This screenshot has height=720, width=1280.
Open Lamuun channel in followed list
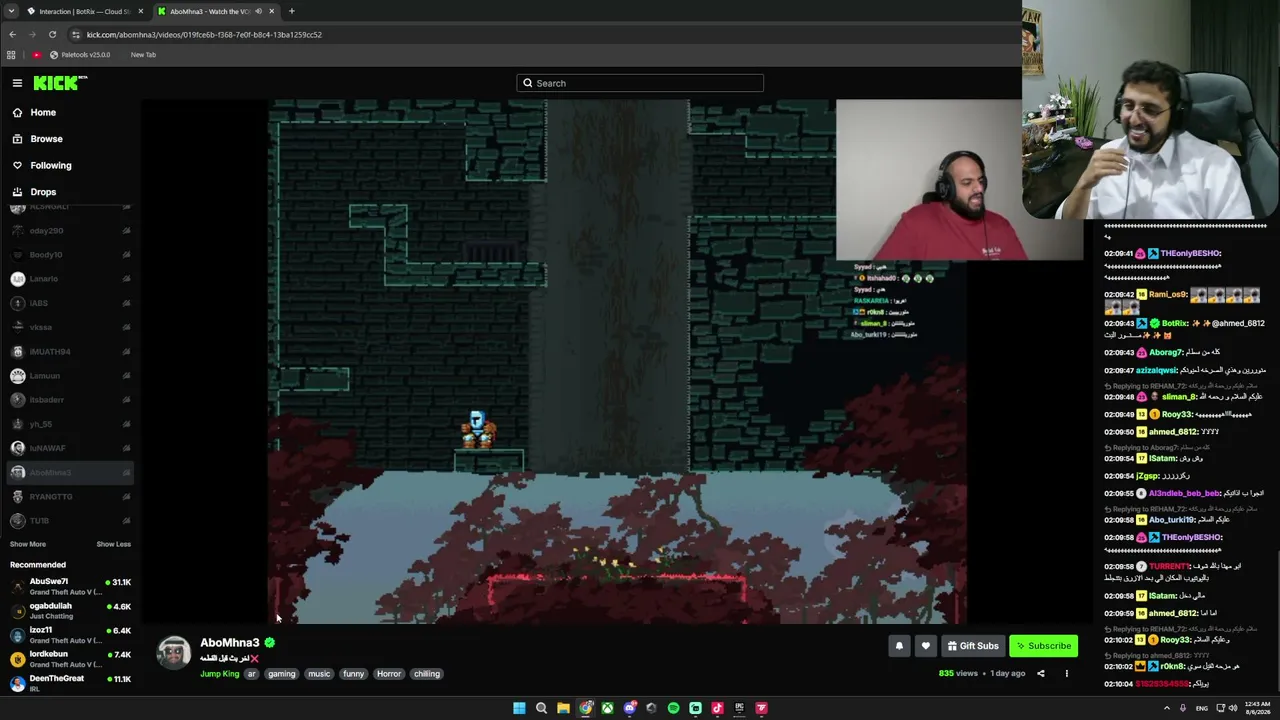pos(70,376)
